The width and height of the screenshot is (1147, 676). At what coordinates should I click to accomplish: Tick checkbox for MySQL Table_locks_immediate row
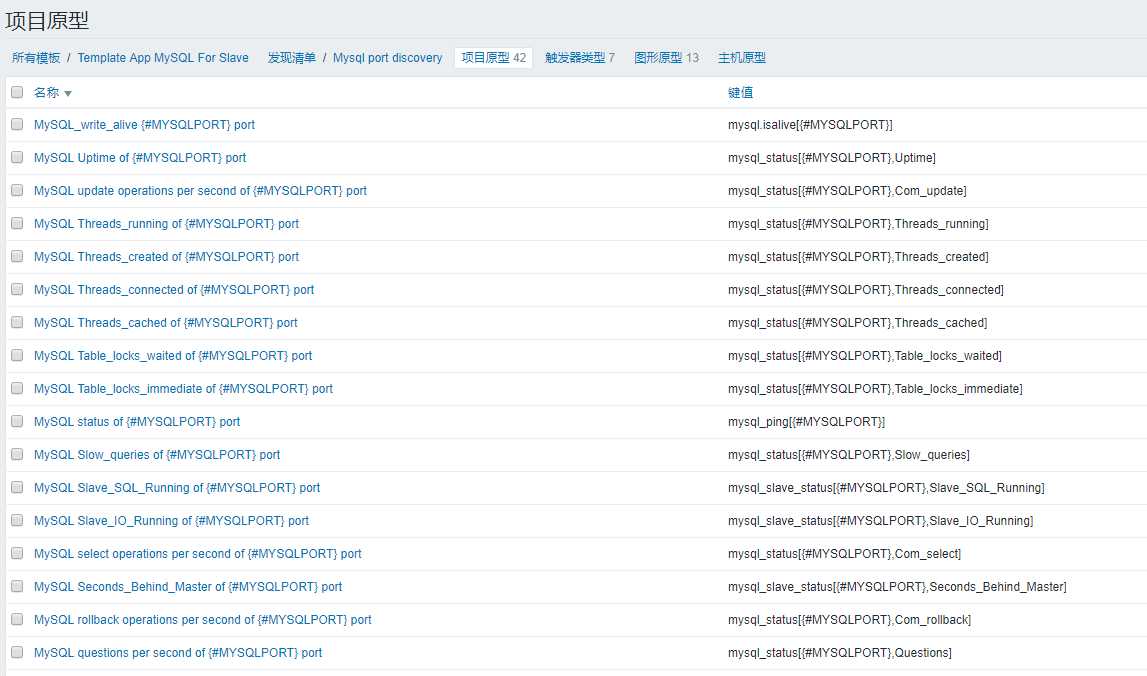click(x=17, y=388)
